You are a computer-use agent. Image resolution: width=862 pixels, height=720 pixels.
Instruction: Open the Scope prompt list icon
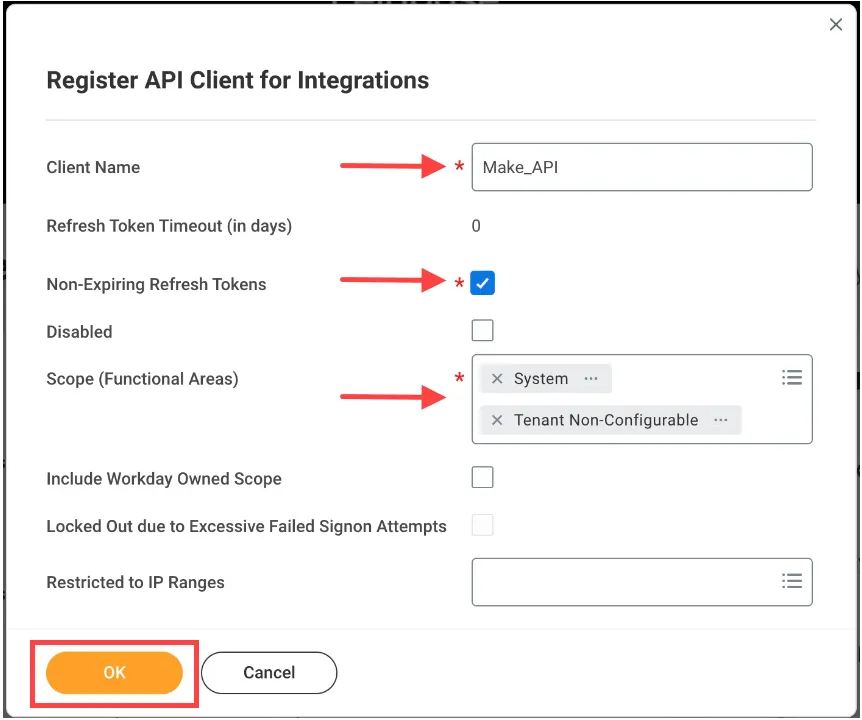coord(792,377)
